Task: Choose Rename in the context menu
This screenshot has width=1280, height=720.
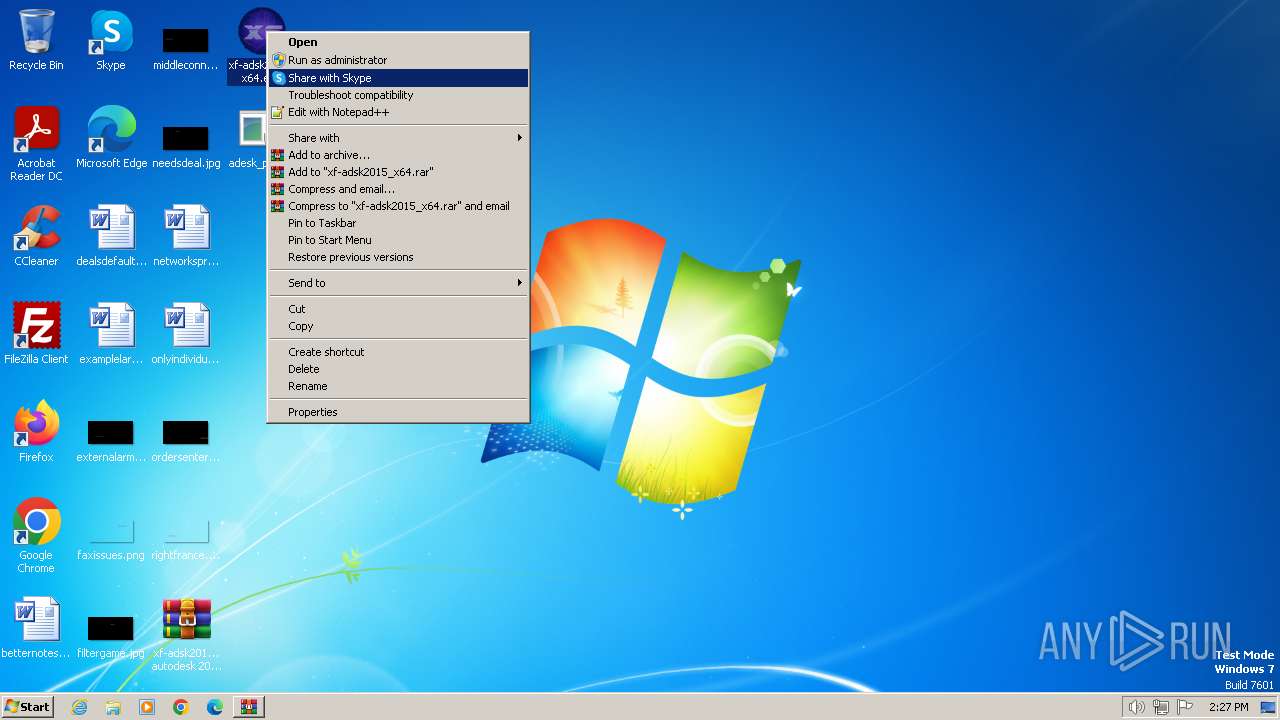Action: click(398, 386)
